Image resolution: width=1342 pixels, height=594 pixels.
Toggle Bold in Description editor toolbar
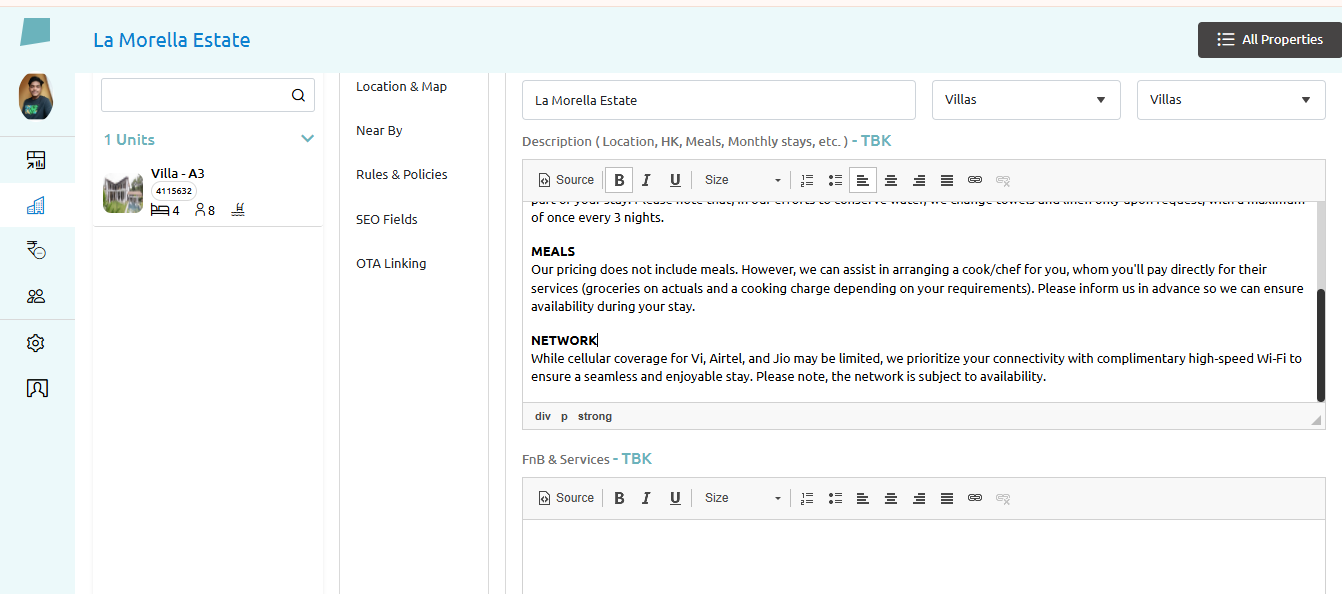tap(619, 180)
